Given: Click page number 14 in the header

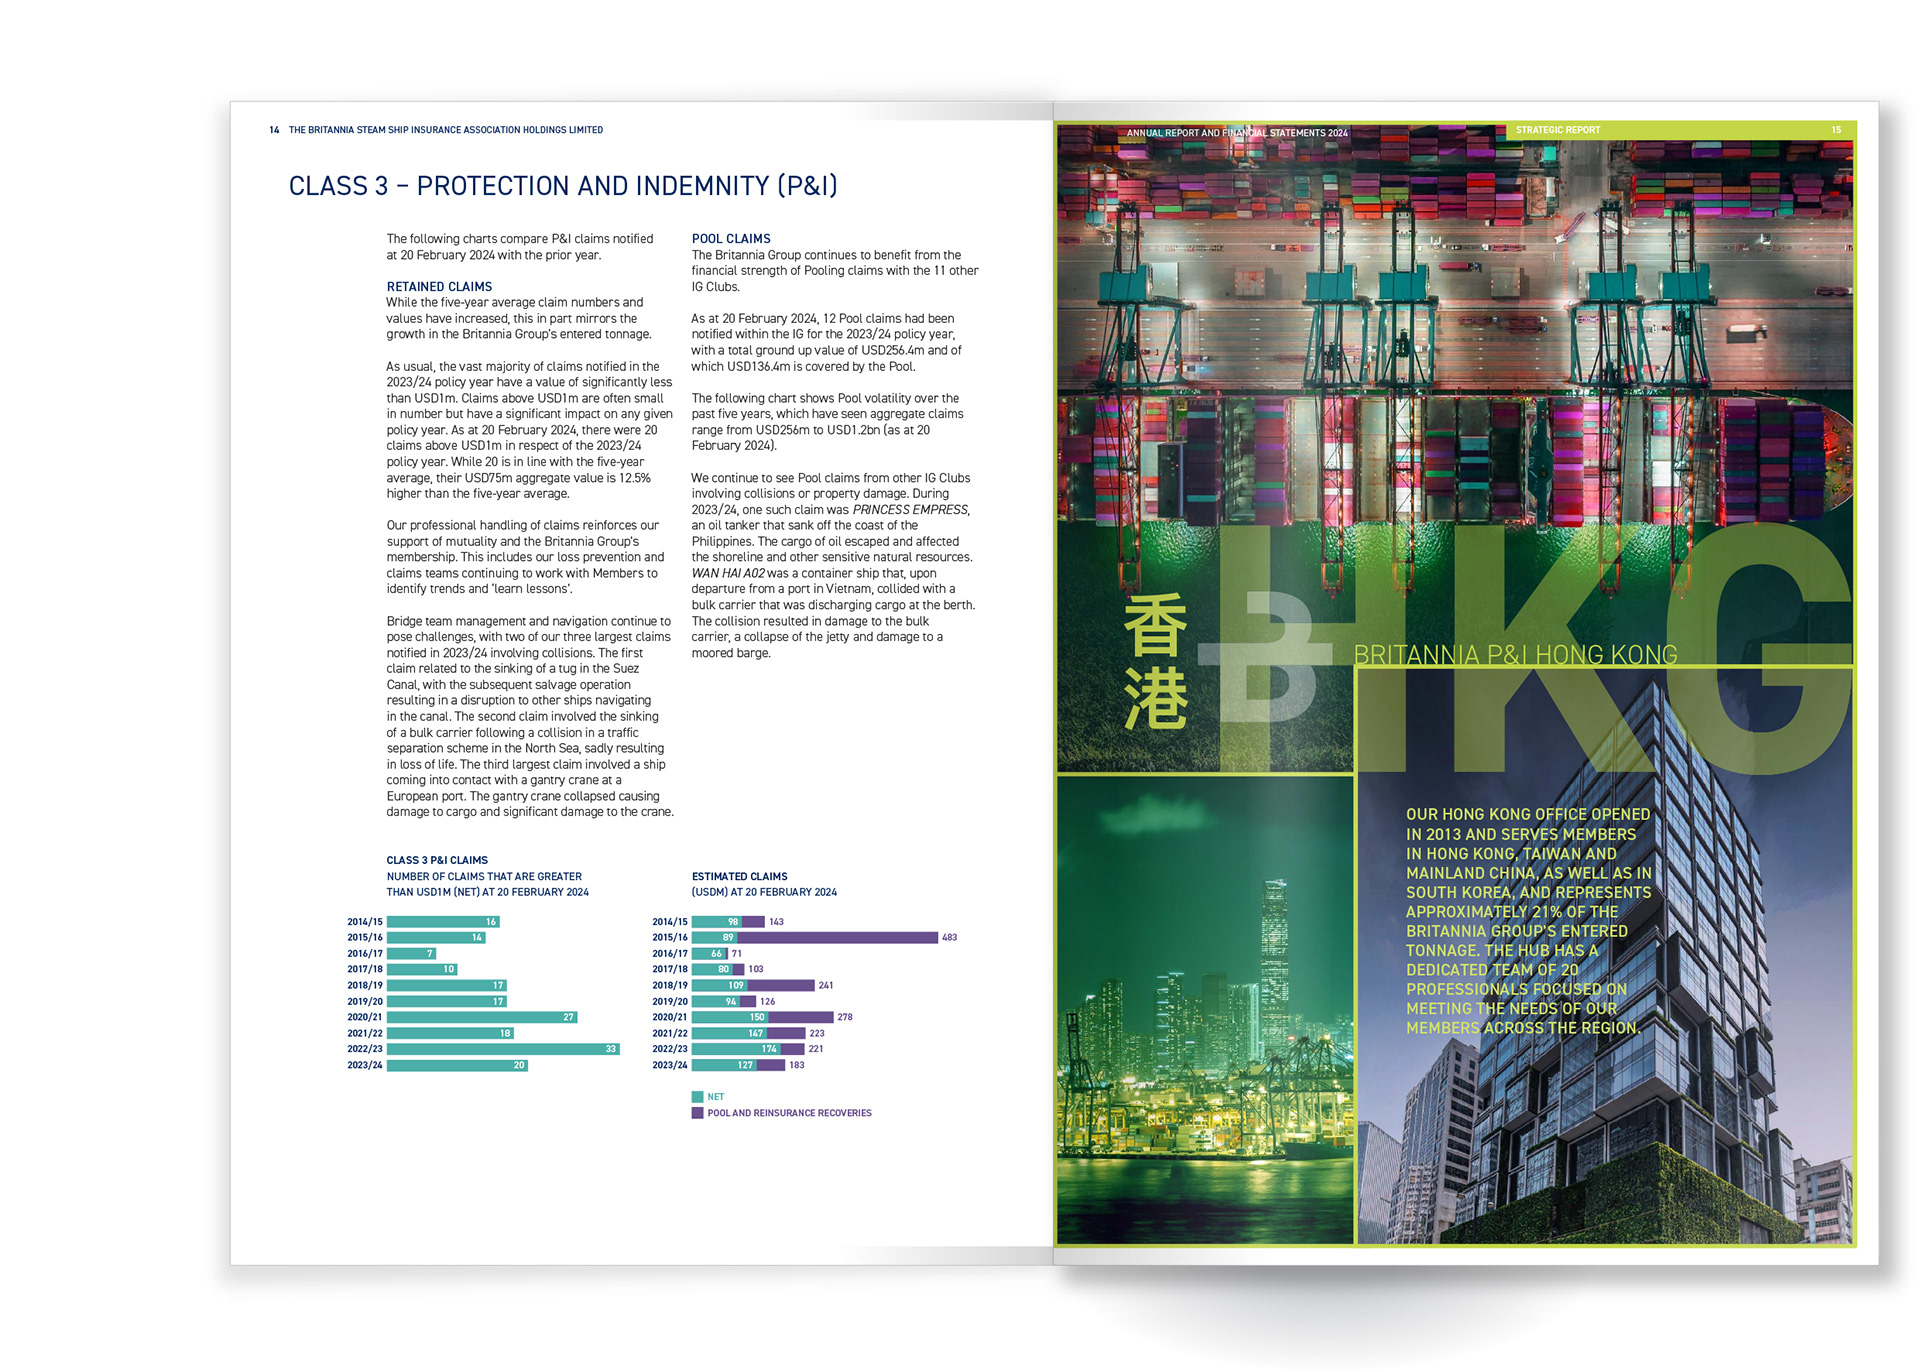Looking at the screenshot, I should pyautogui.click(x=274, y=130).
